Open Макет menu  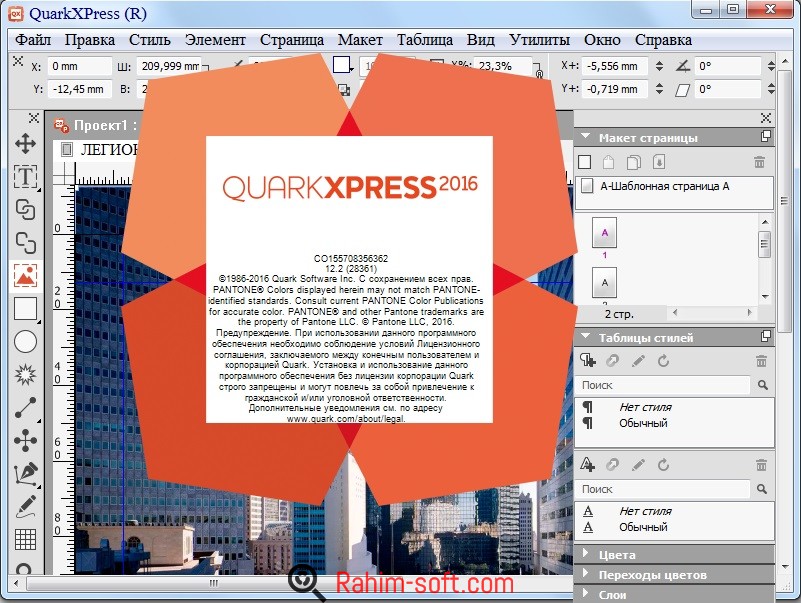click(360, 40)
